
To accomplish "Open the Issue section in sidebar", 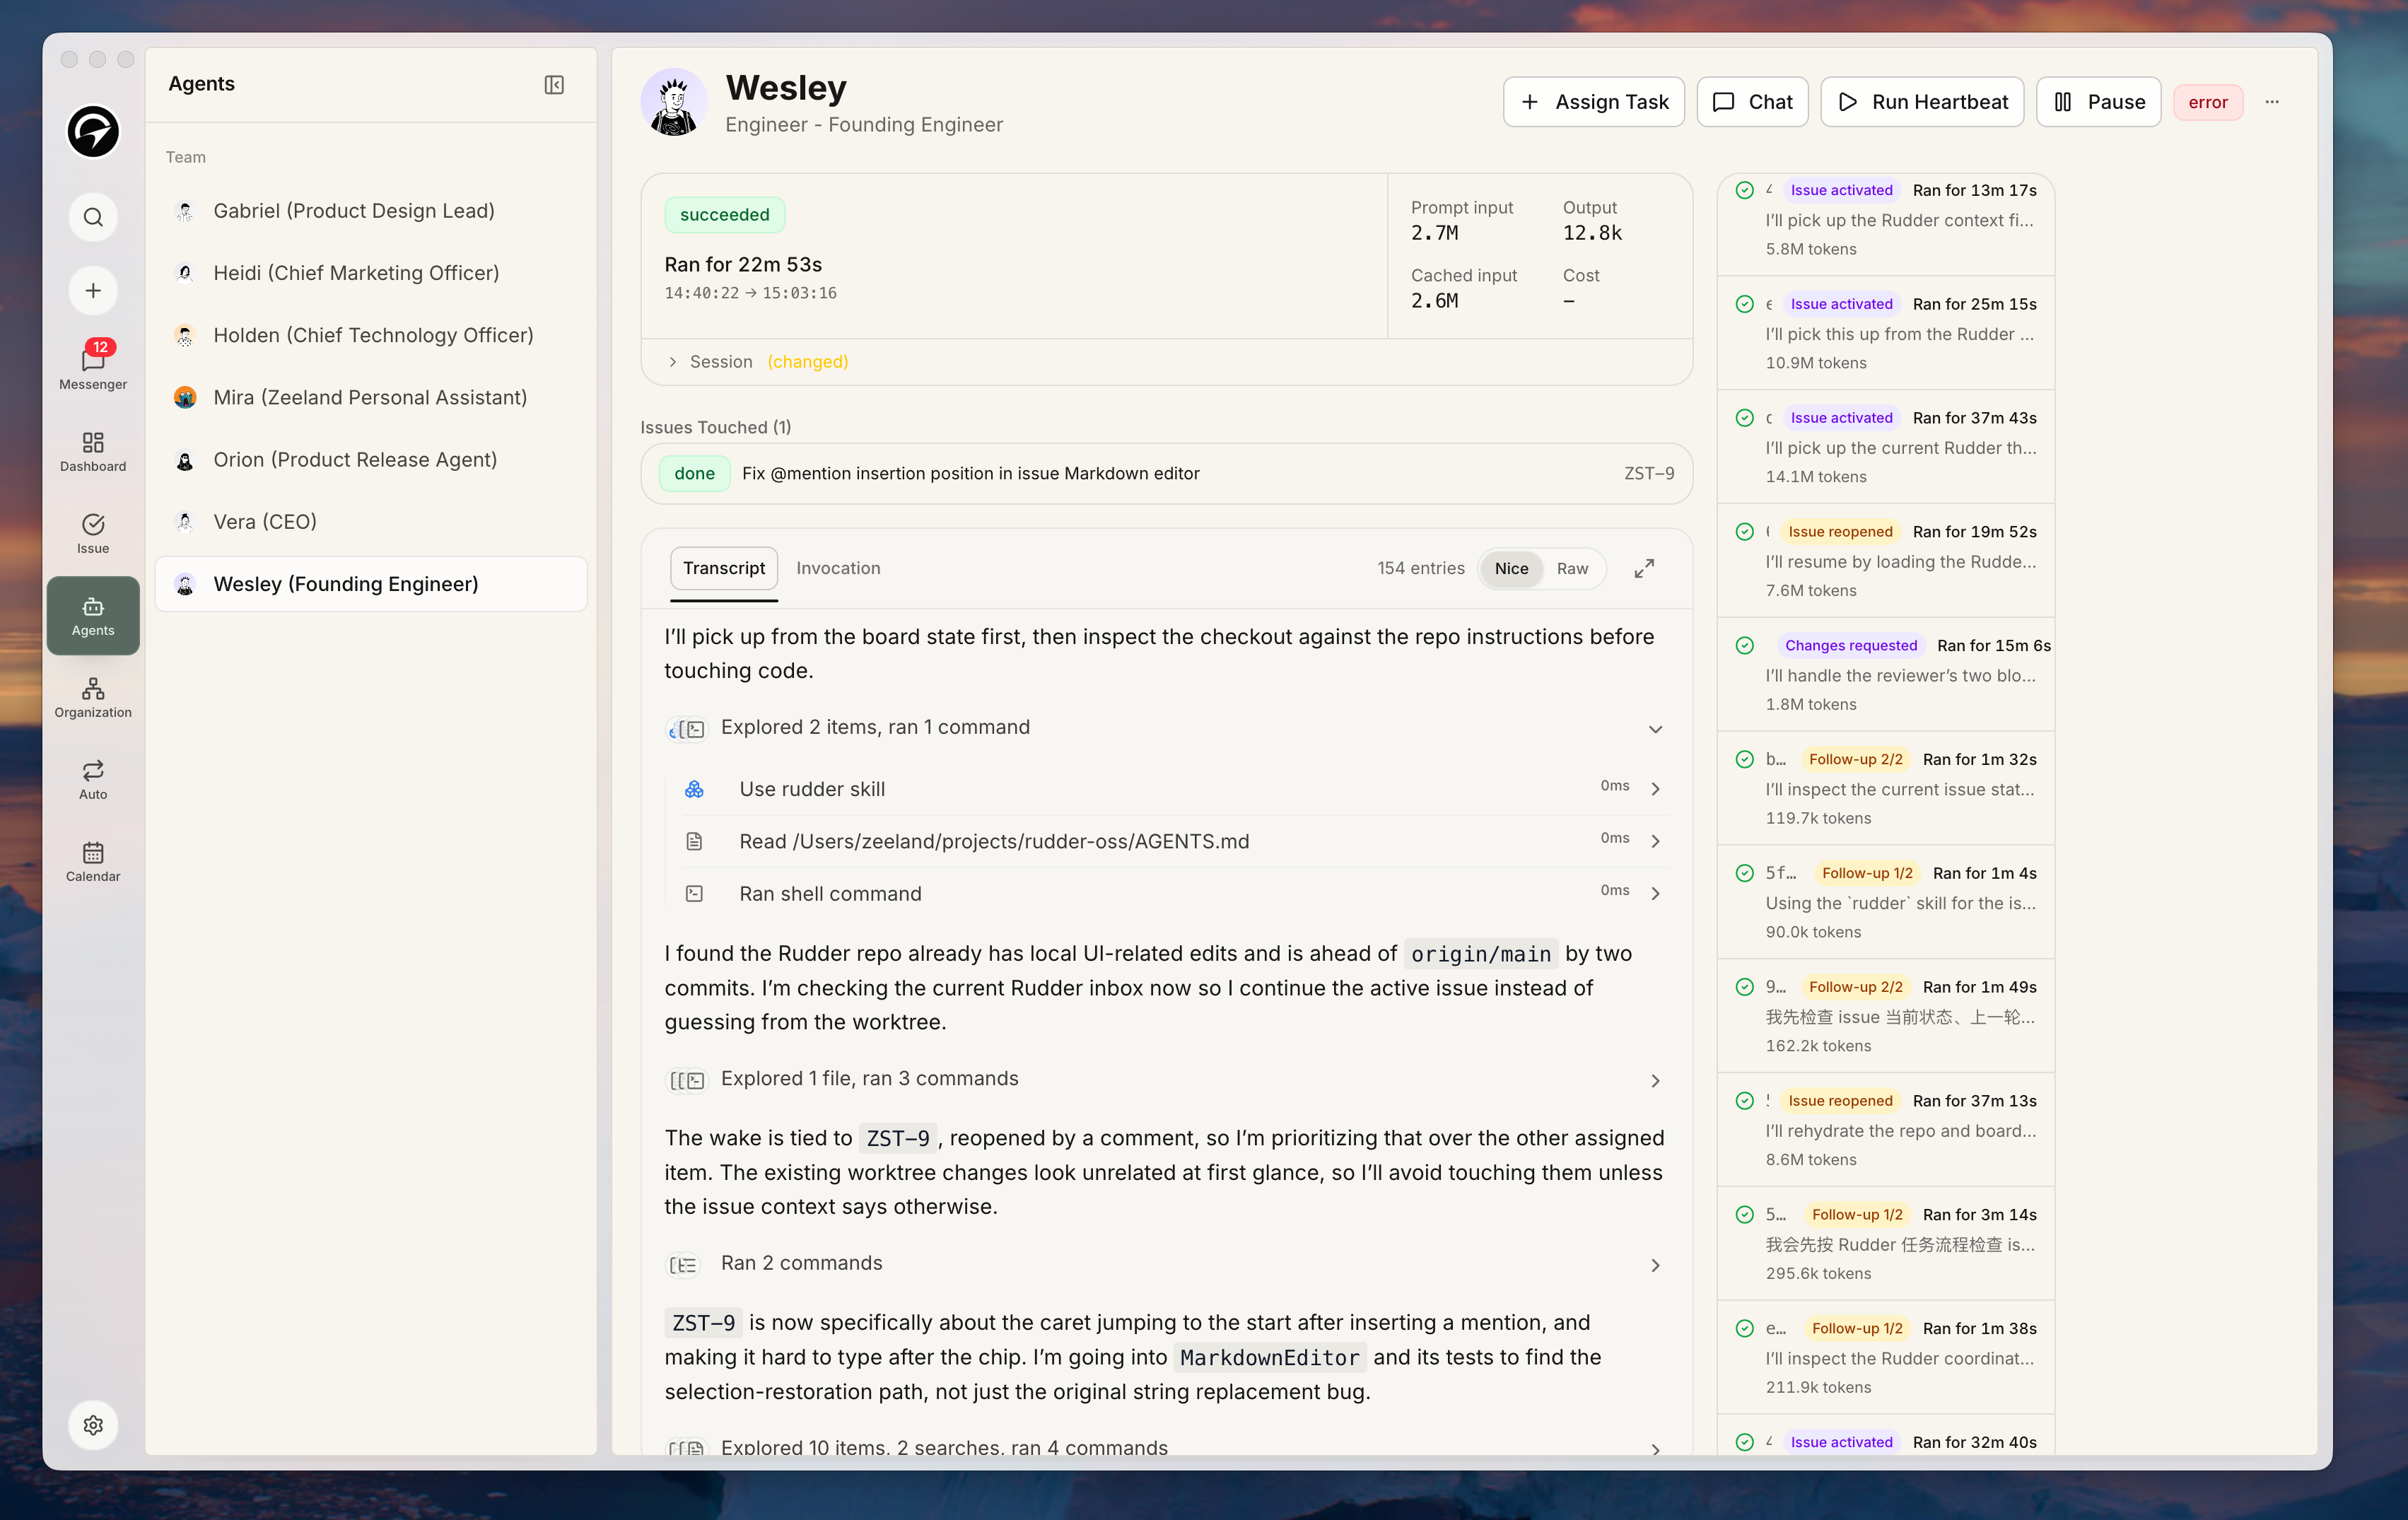I will [x=93, y=534].
